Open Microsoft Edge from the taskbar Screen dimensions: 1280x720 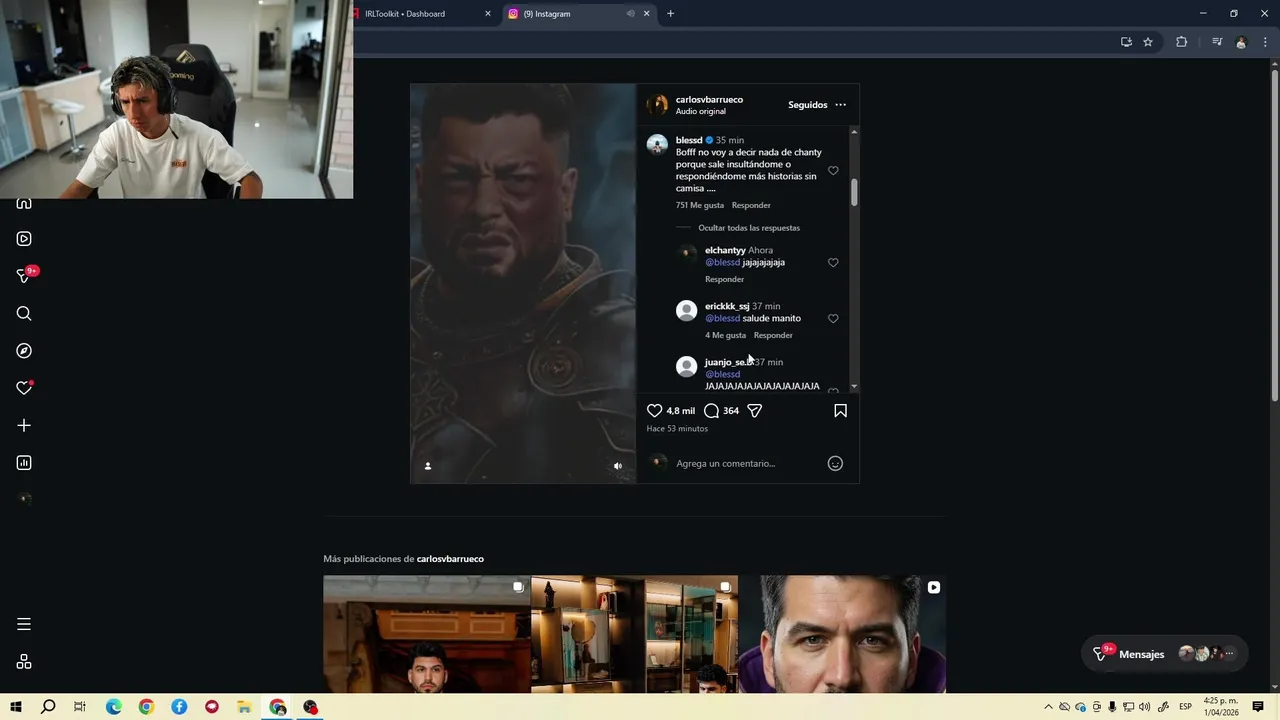click(113, 707)
